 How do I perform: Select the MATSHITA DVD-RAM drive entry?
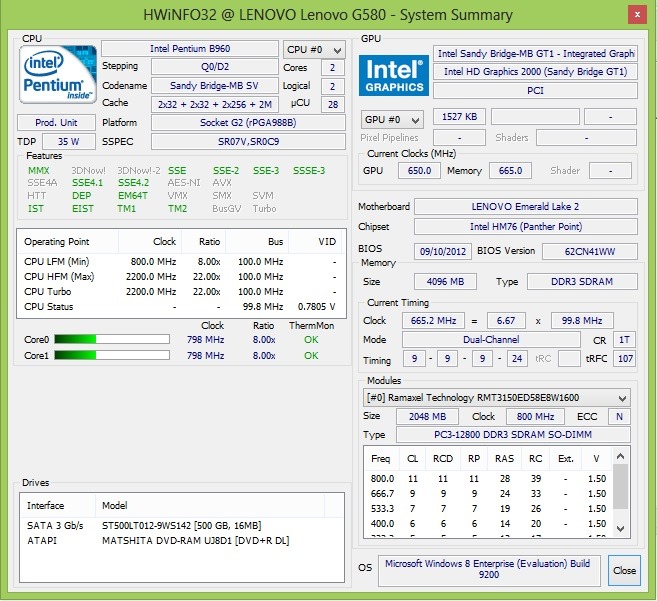pos(181,541)
